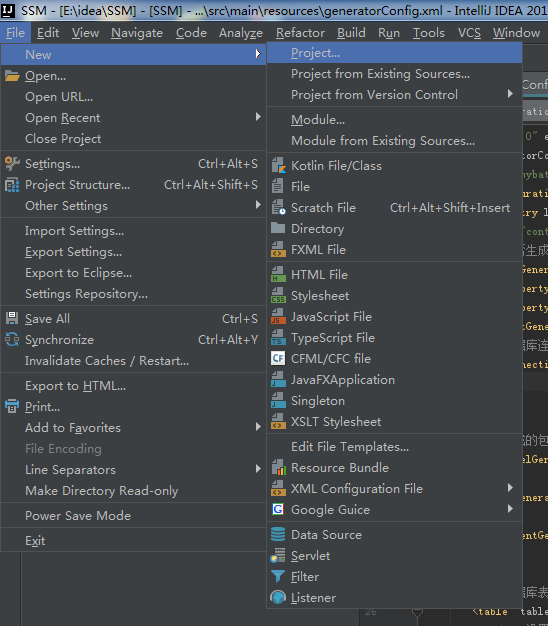Click the FXML File icon
The image size is (548, 626).
278,249
